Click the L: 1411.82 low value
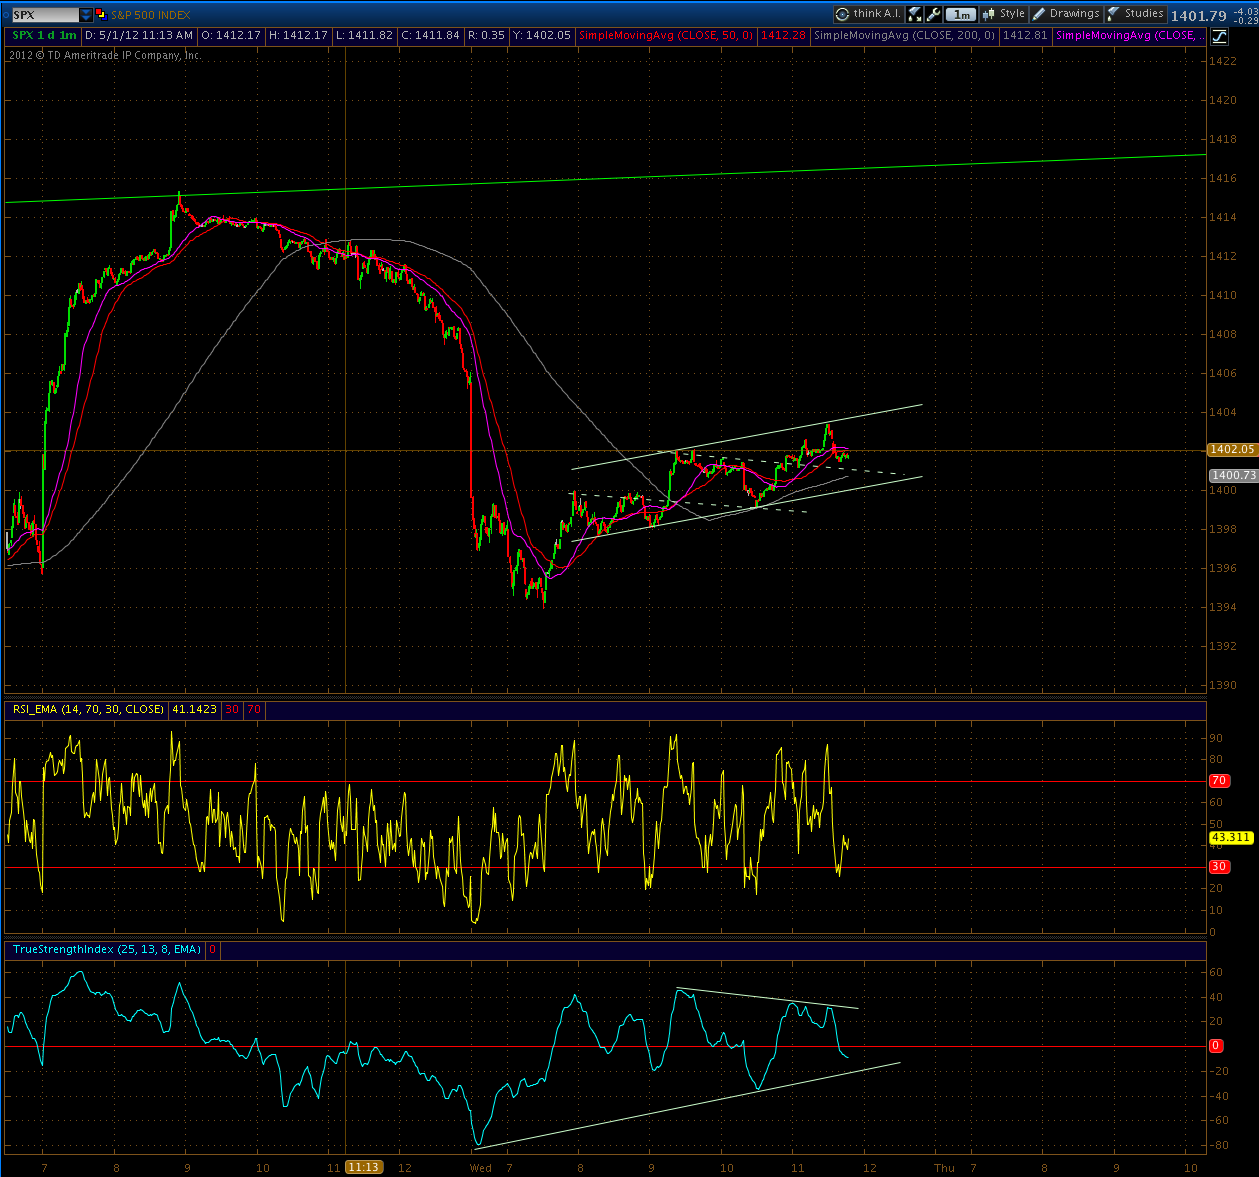This screenshot has height=1177, width=1259. click(x=364, y=35)
